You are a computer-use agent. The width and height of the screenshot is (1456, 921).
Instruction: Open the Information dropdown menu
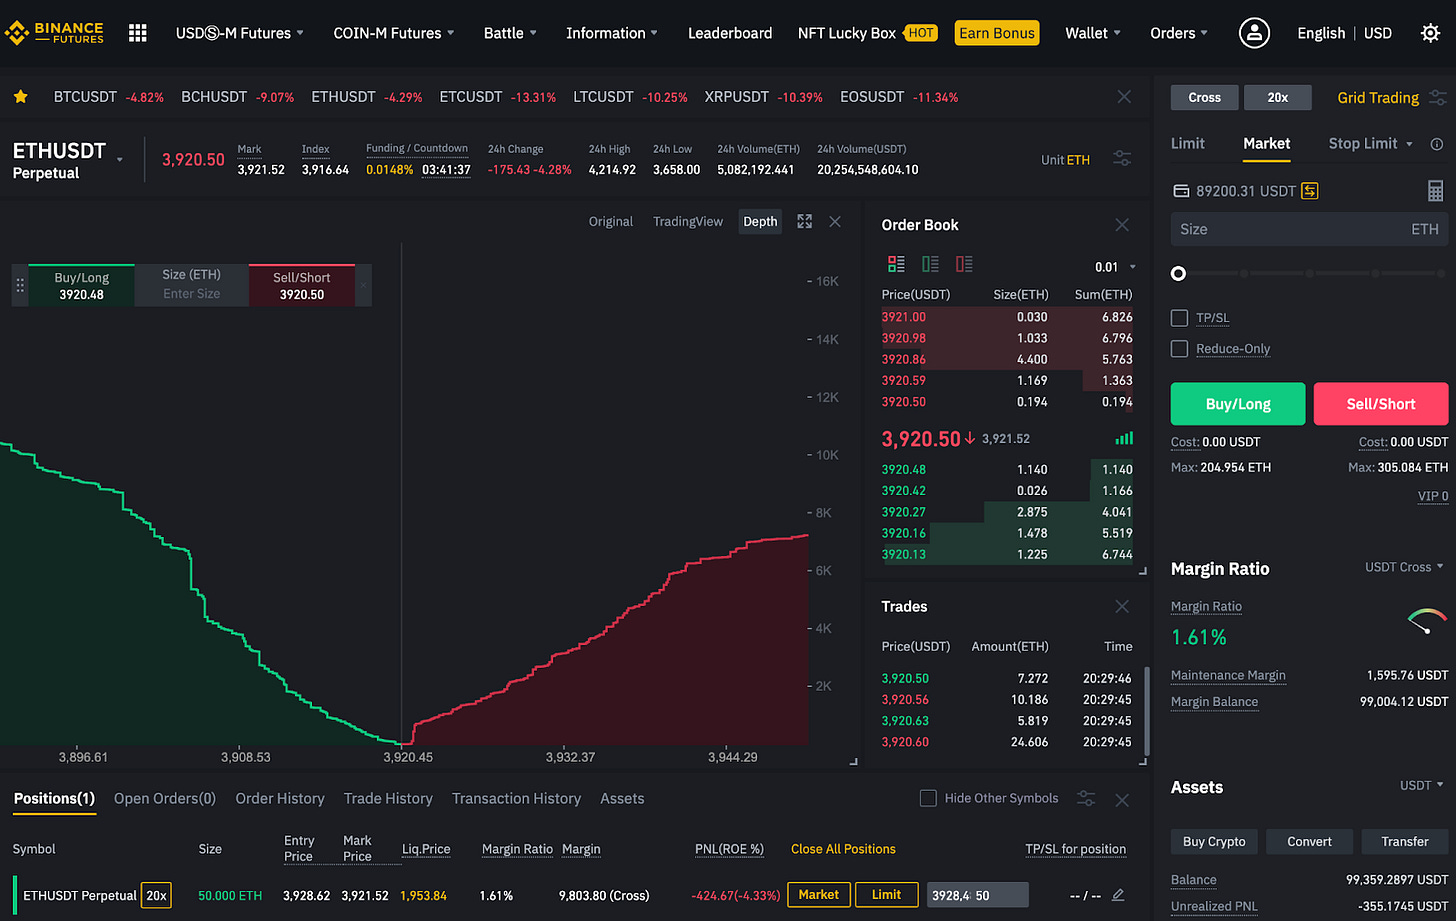(x=612, y=33)
